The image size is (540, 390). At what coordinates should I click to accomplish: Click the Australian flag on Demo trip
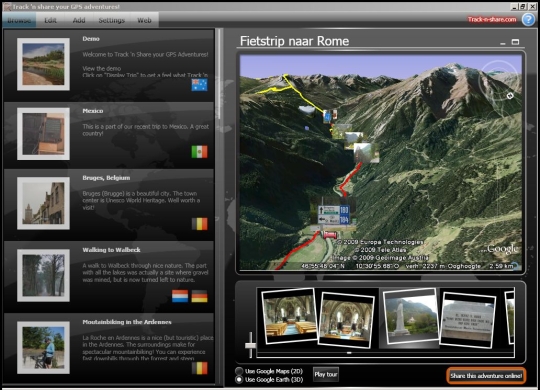pos(199,85)
